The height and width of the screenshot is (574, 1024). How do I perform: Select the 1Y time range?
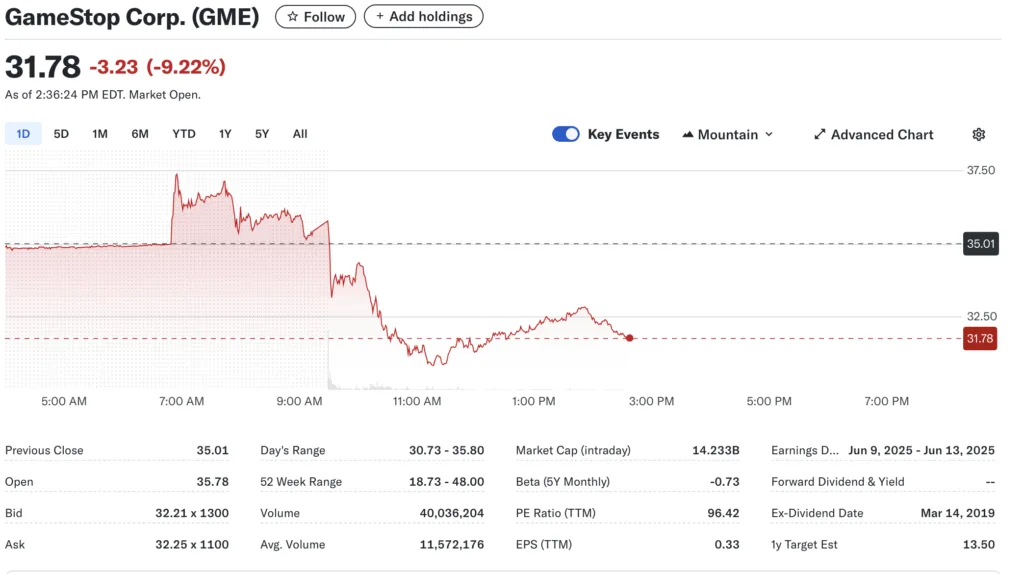tap(225, 134)
